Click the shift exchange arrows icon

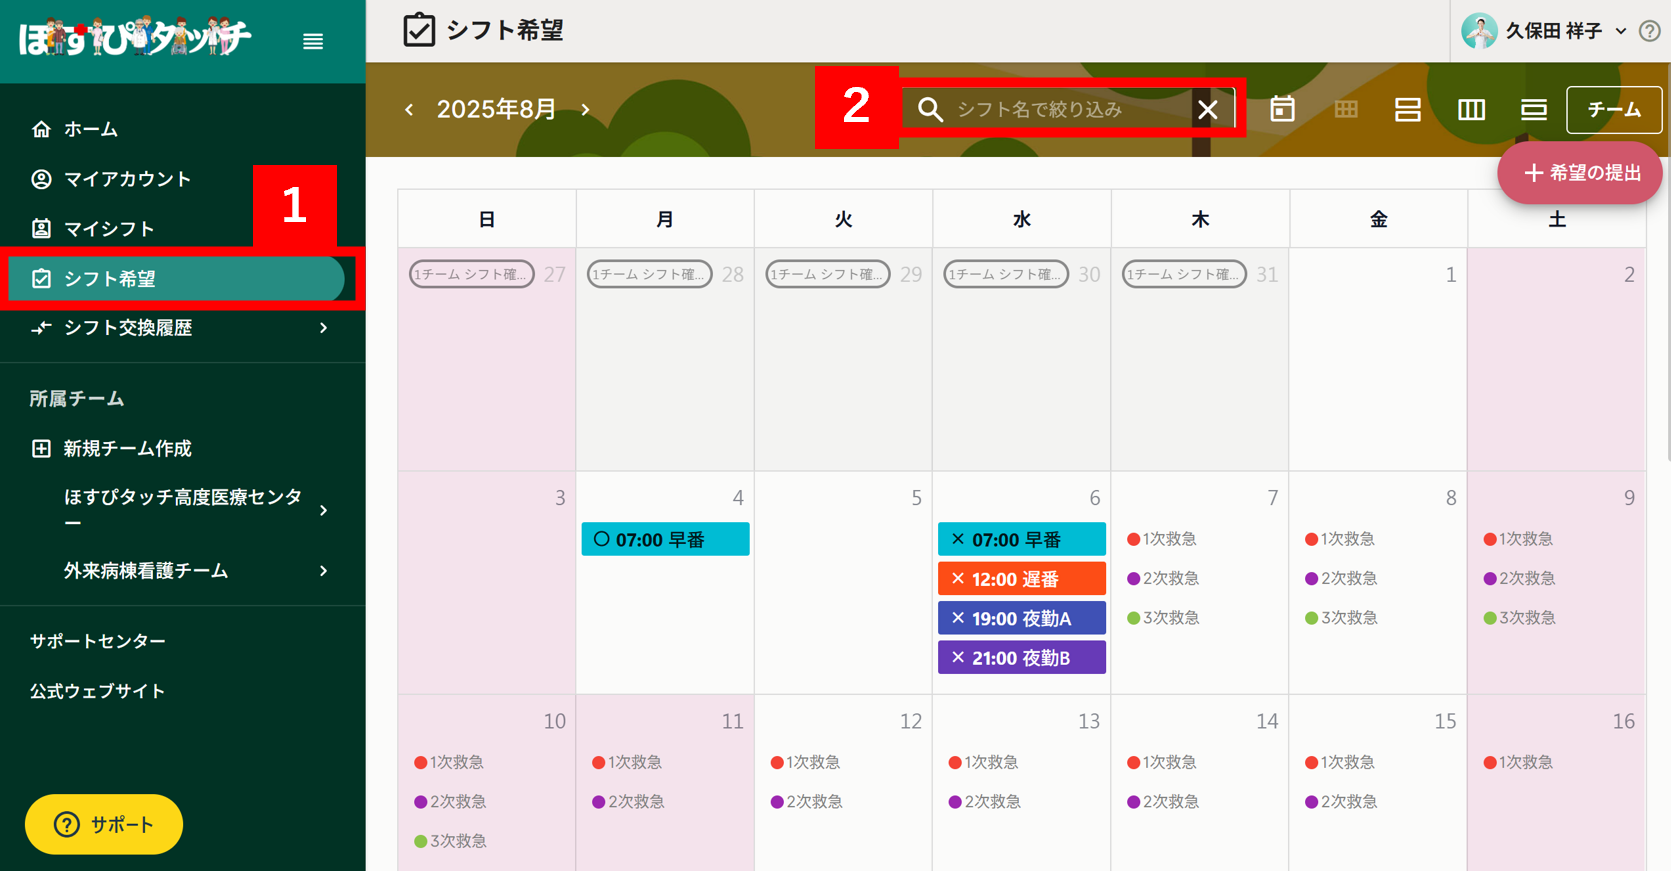(x=41, y=328)
